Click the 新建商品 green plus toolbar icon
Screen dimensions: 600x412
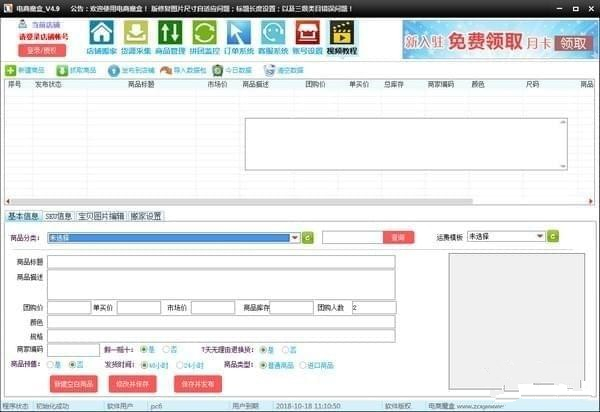click(x=10, y=70)
